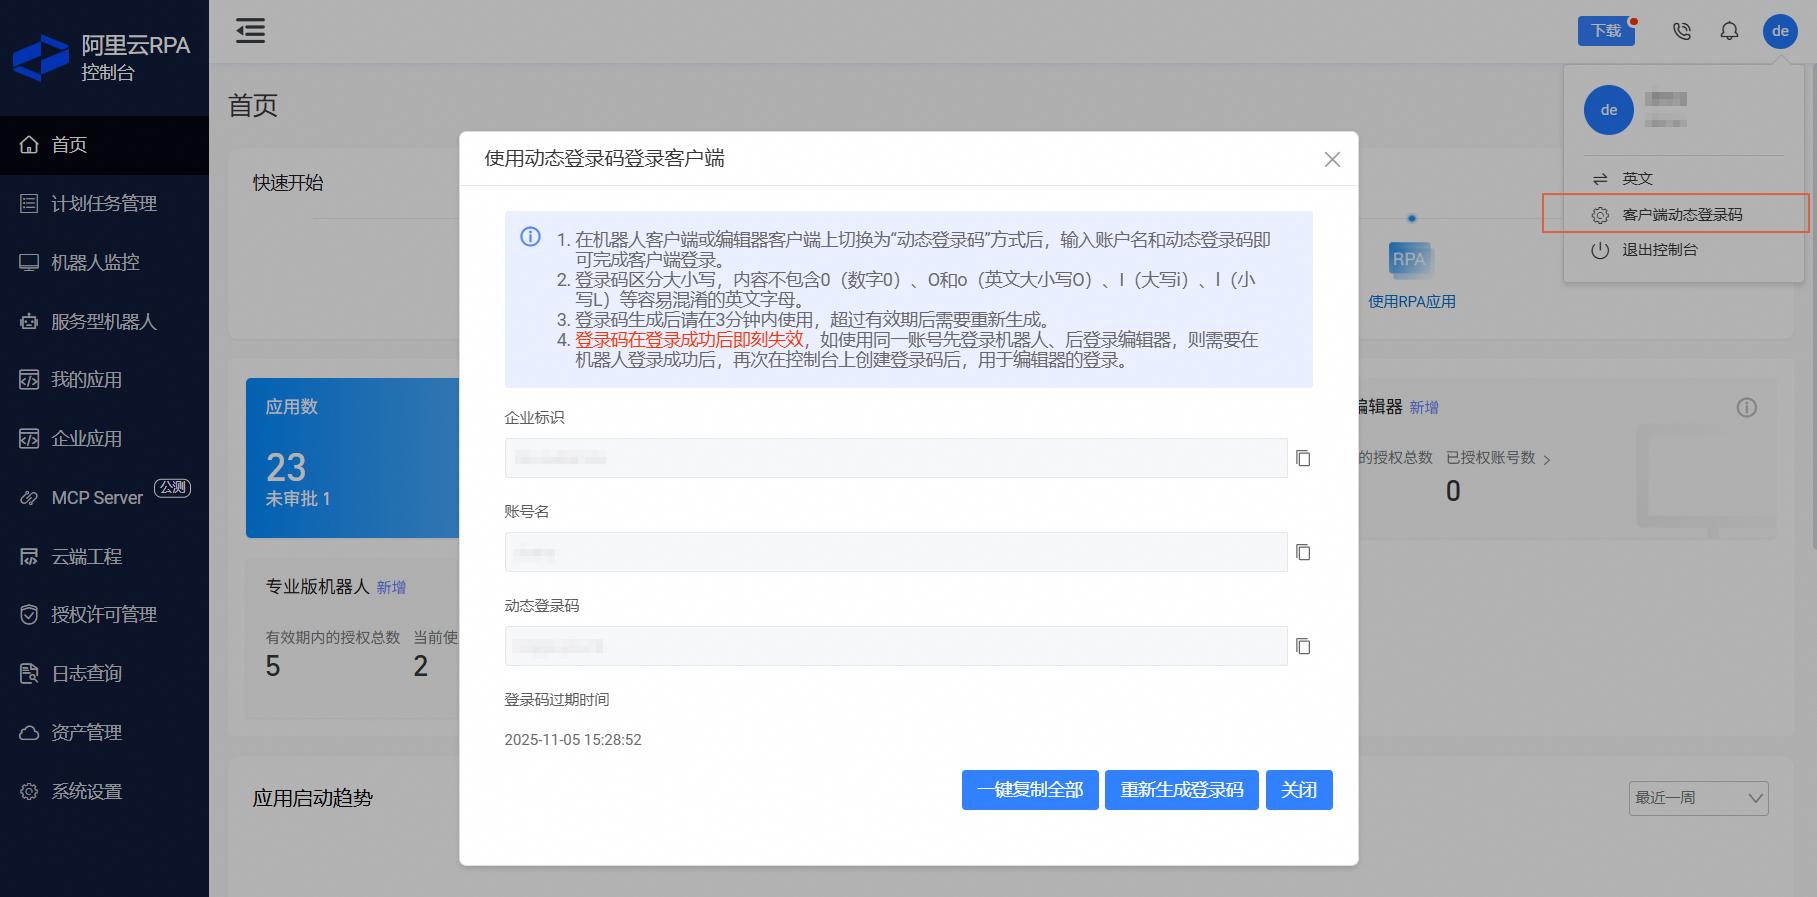Image resolution: width=1817 pixels, height=897 pixels.
Task: Click the link icon beside MCP Server
Action: pos(29,498)
